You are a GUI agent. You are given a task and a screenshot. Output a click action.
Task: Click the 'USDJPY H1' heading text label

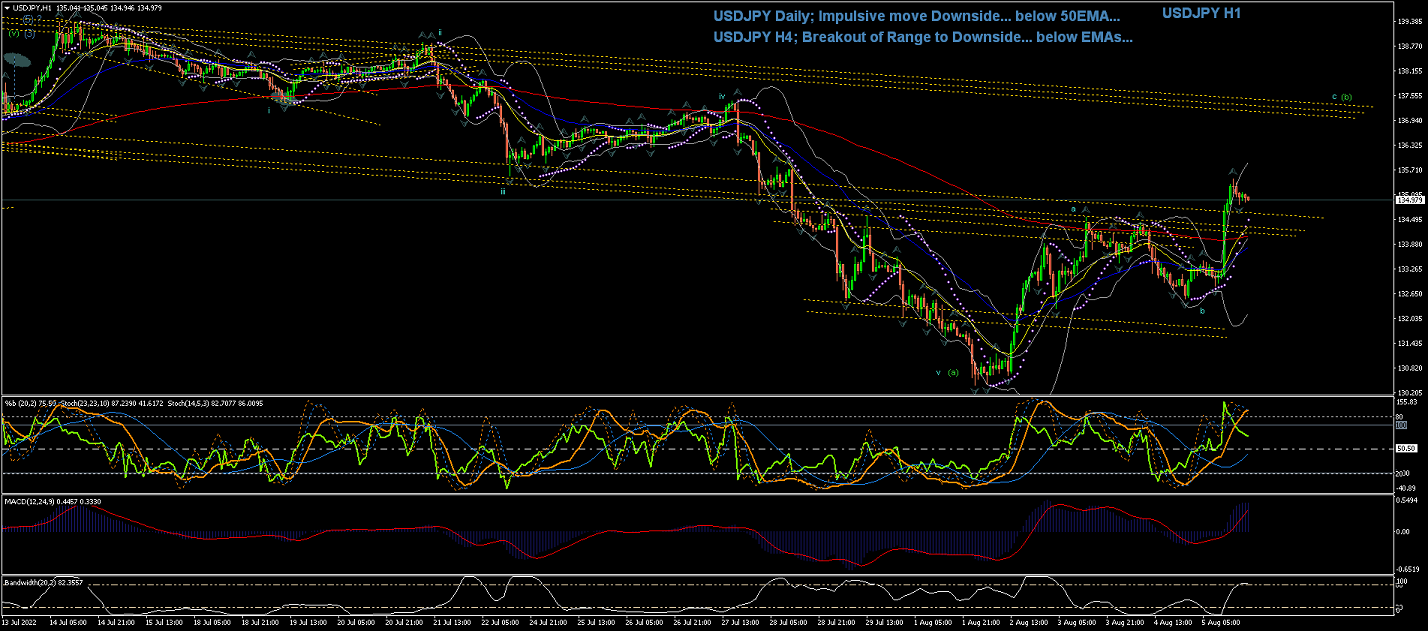click(1201, 13)
